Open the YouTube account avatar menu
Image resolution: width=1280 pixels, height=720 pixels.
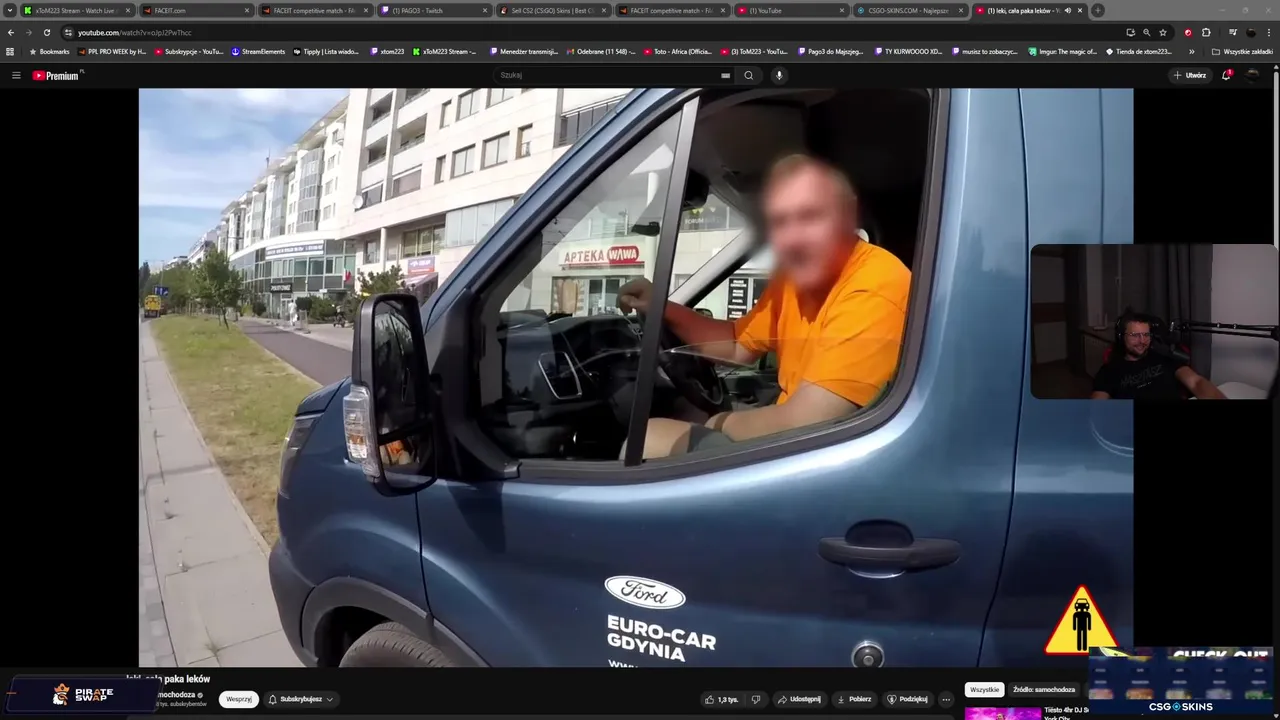click(1252, 75)
